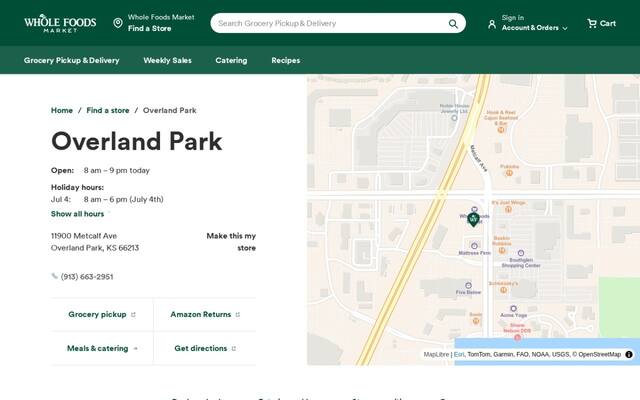The height and width of the screenshot is (400, 640).
Task: Open Grocery pickup link
Action: (x=102, y=314)
